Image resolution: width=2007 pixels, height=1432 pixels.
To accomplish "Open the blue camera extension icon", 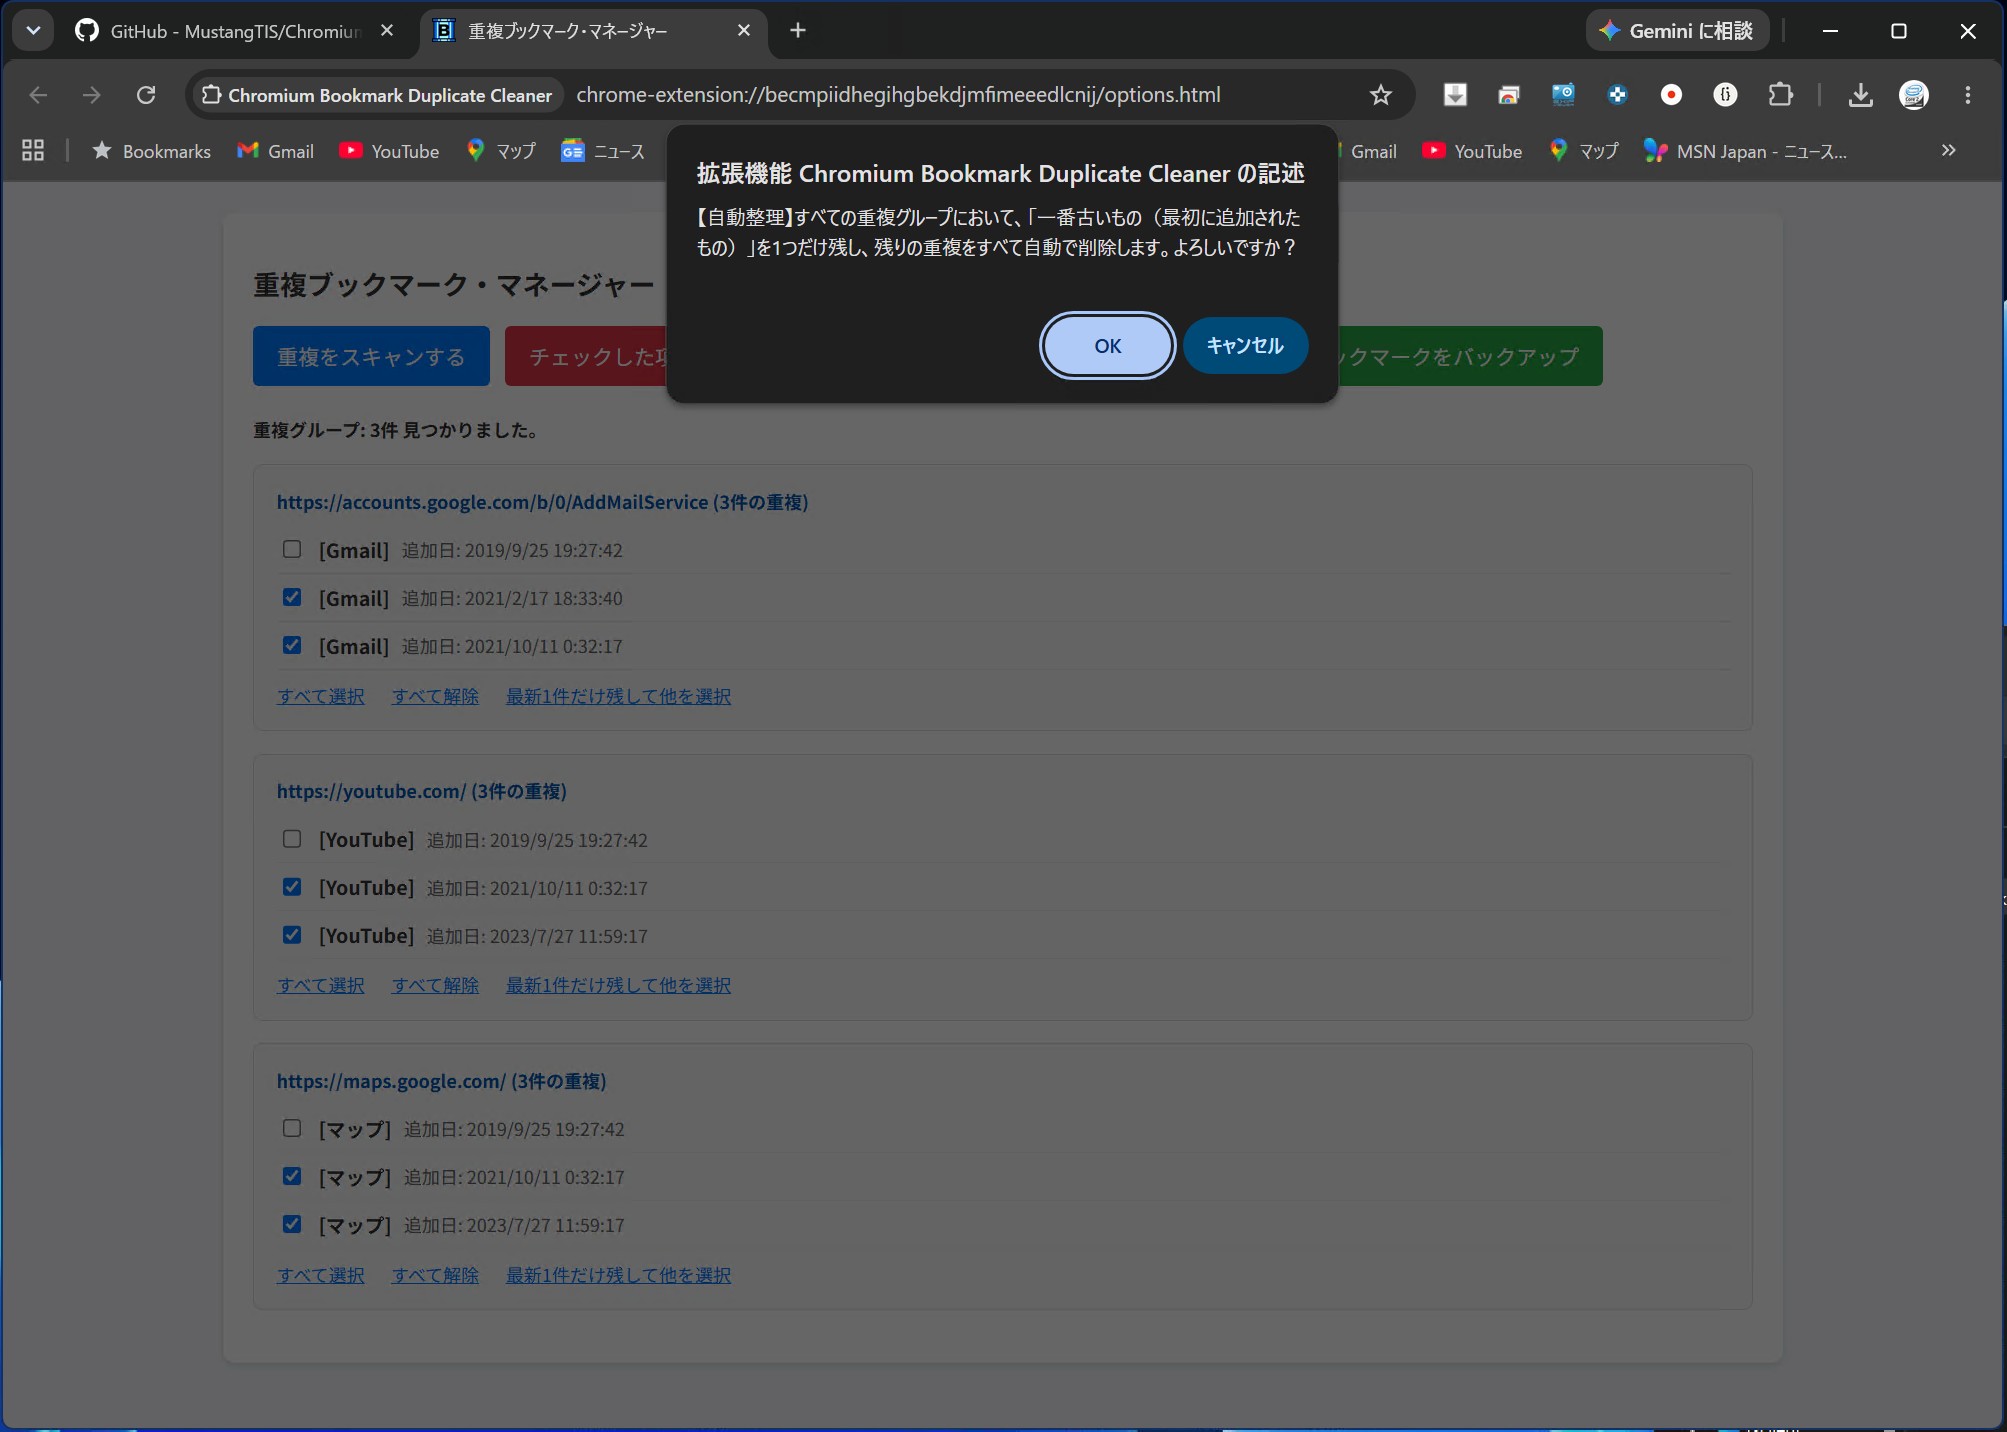I will click(1563, 95).
